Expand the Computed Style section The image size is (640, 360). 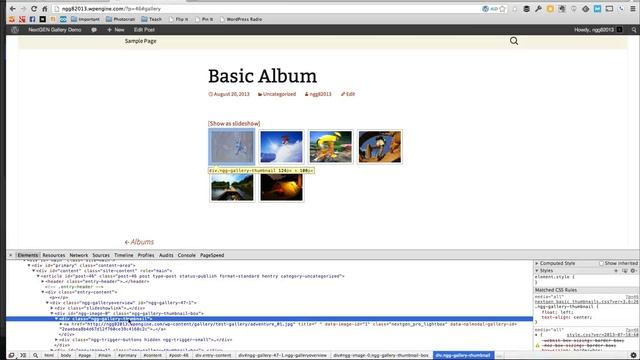(x=537, y=263)
